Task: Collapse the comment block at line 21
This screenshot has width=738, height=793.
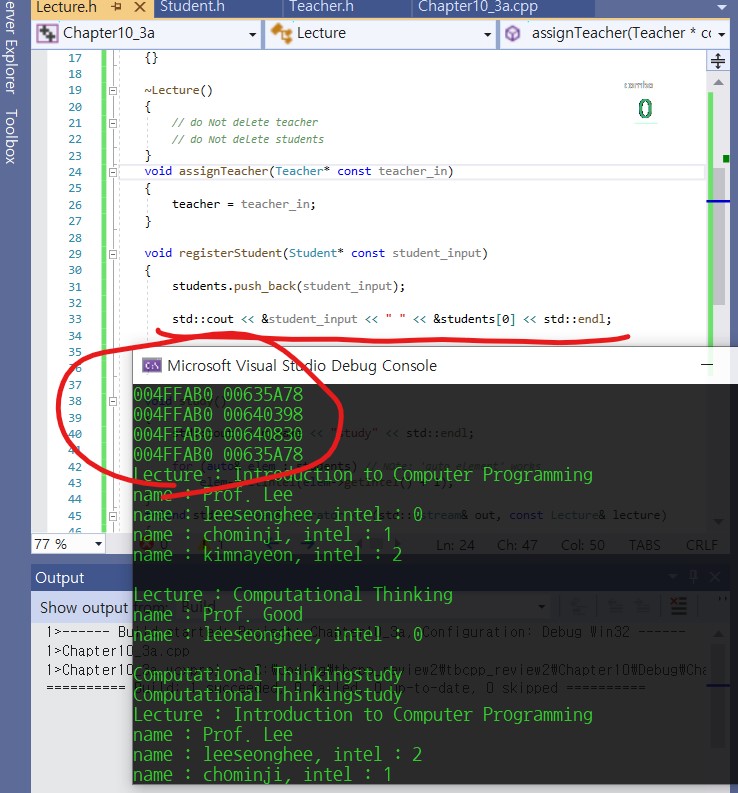Action: tap(113, 123)
